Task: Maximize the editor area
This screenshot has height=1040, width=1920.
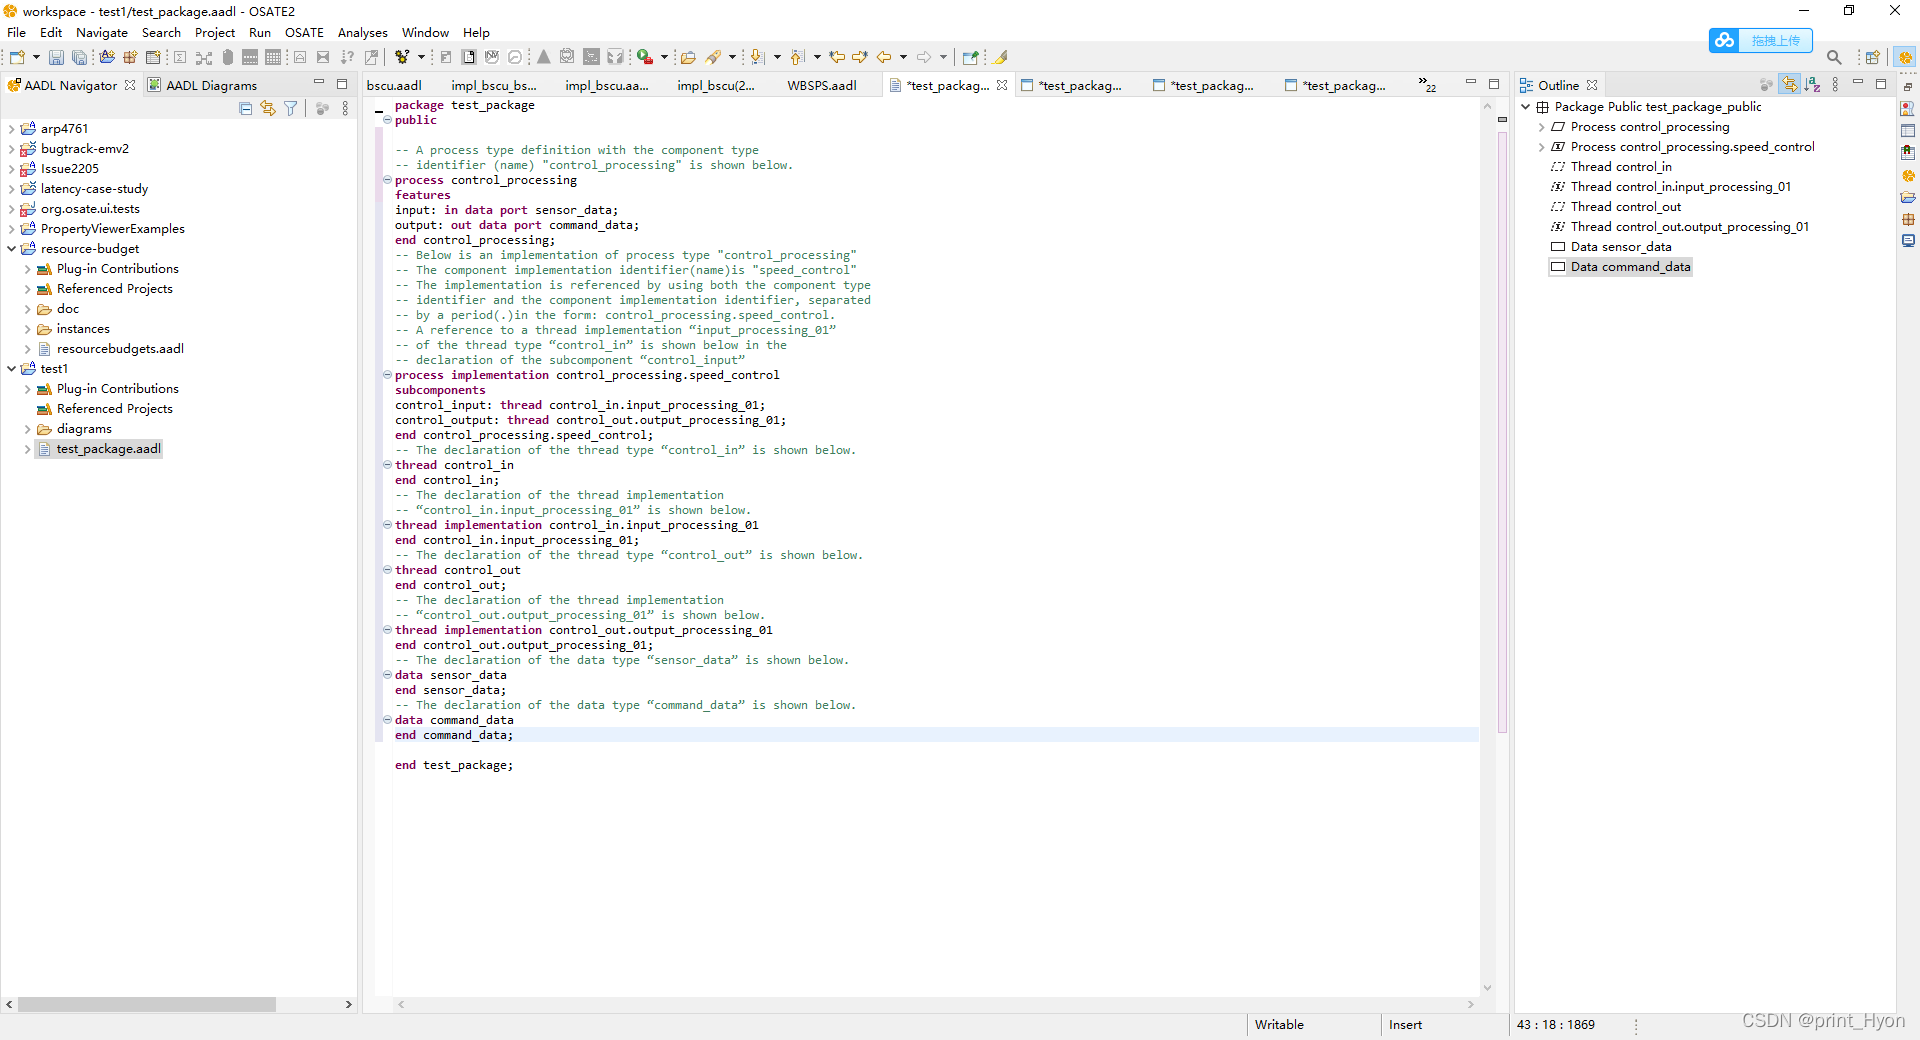Action: coord(1494,84)
